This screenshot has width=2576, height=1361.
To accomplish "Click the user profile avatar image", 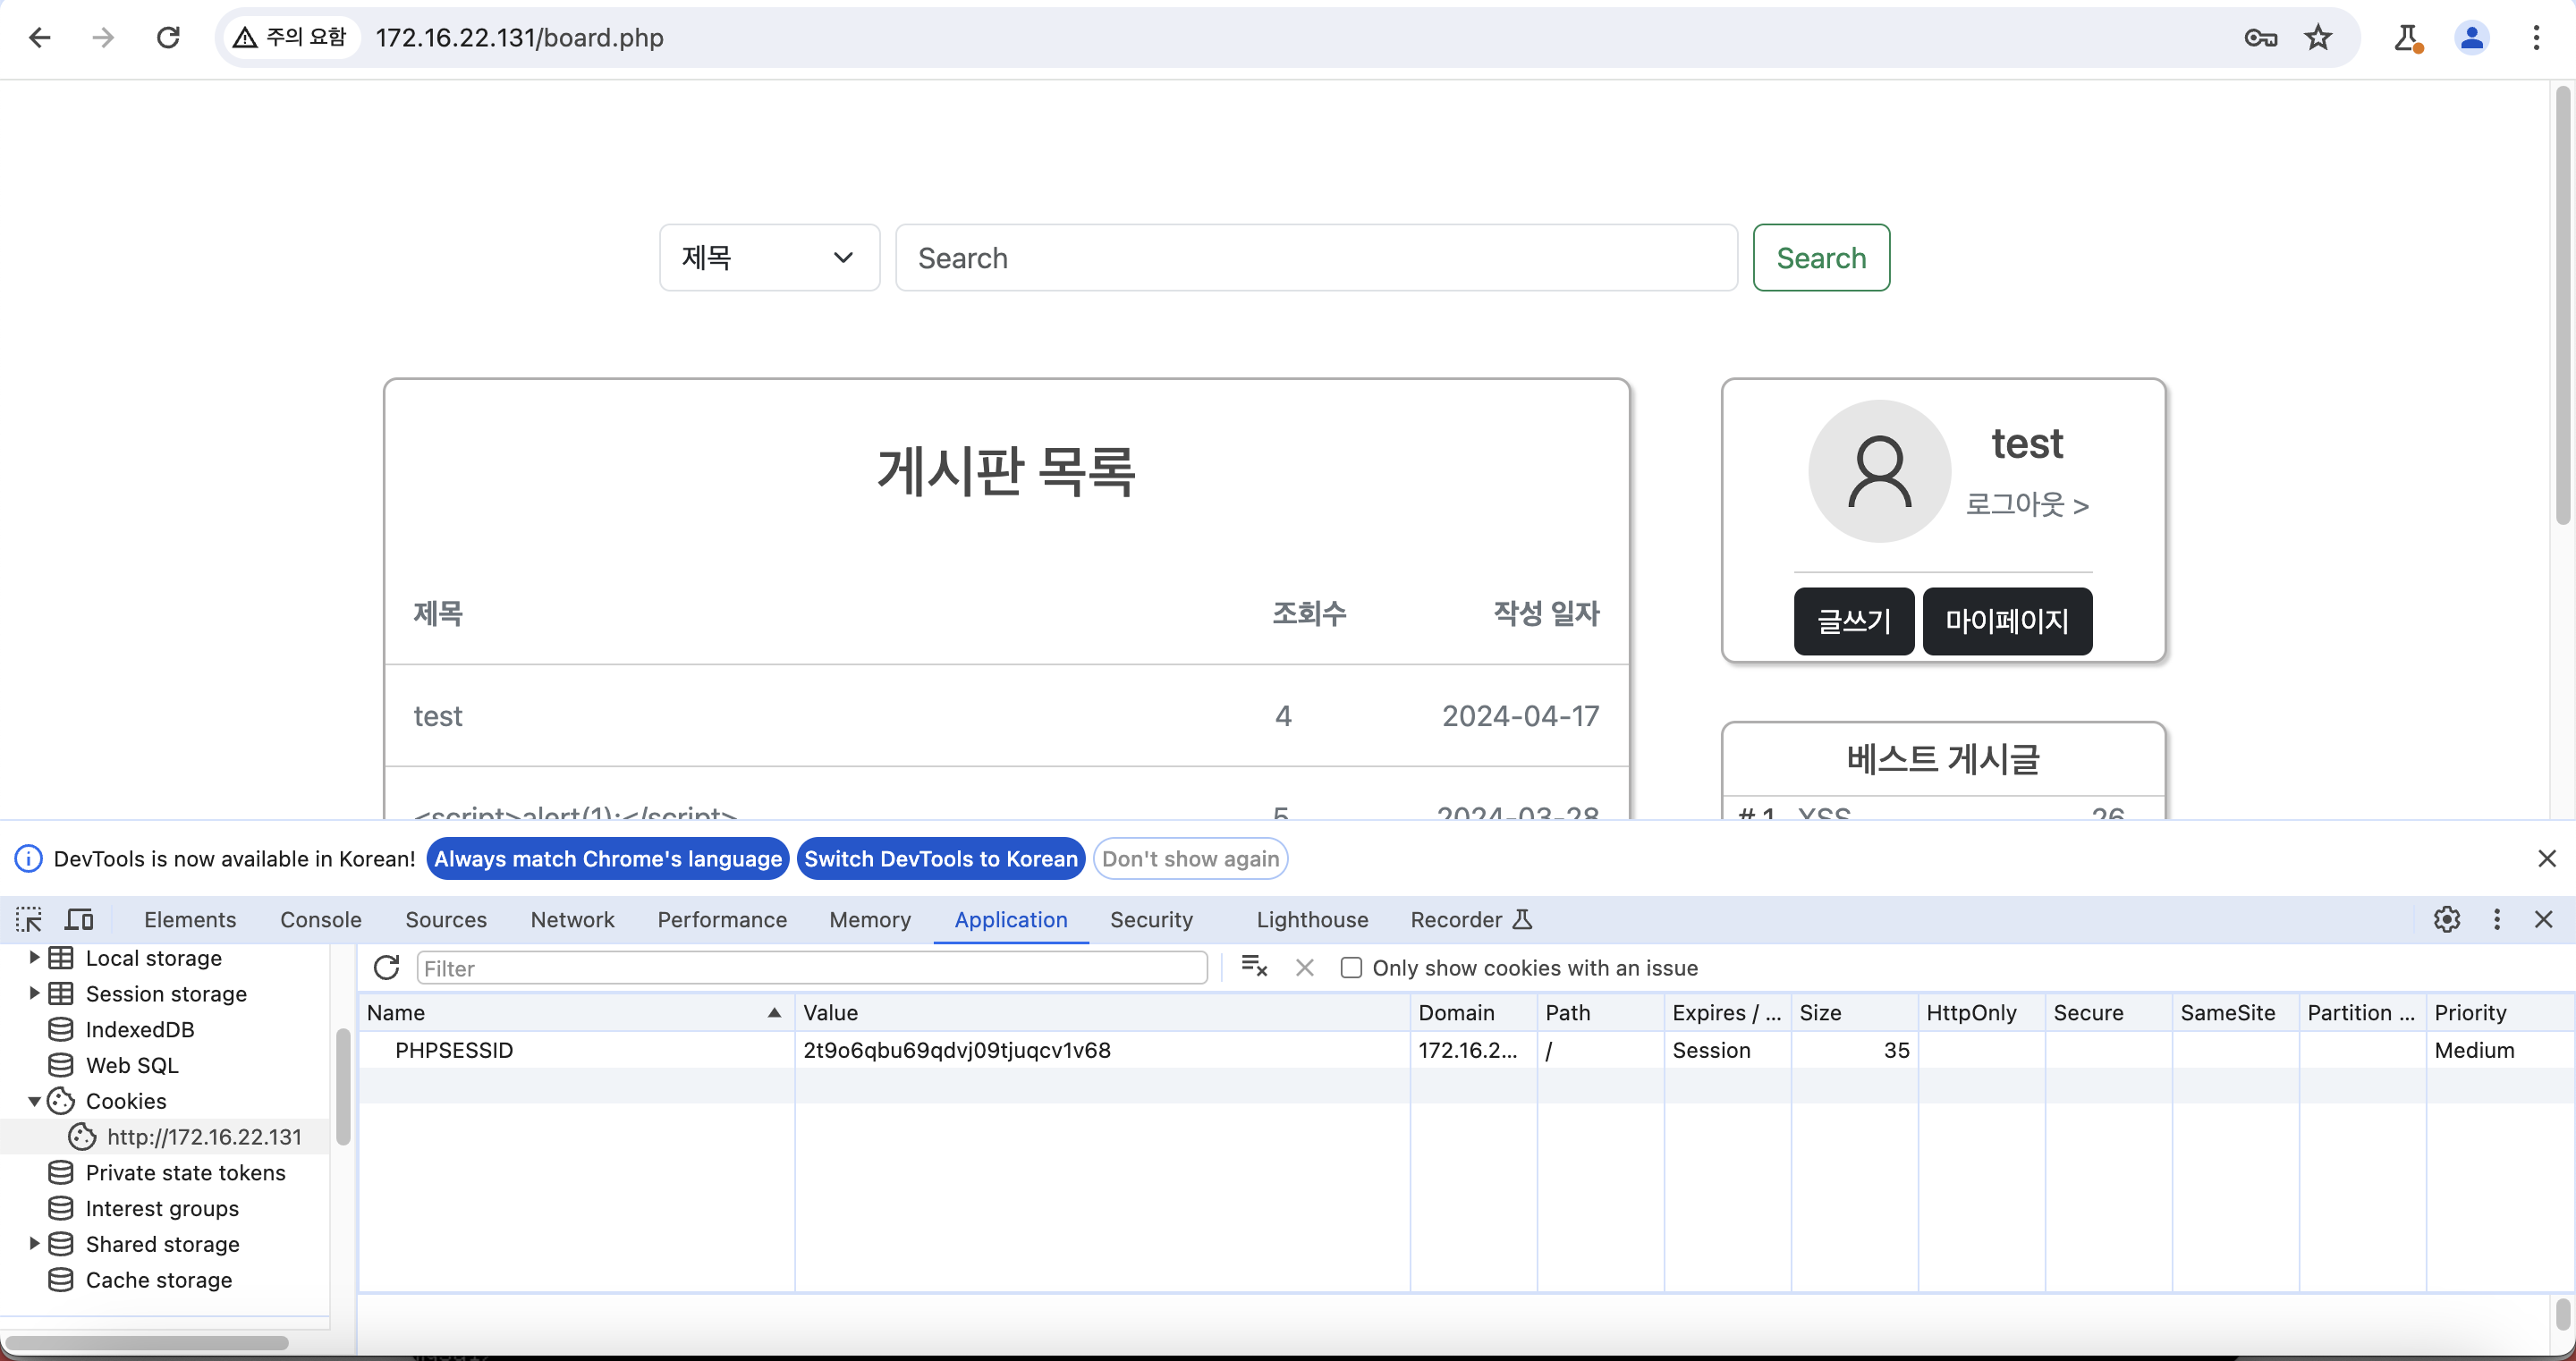I will [1879, 471].
